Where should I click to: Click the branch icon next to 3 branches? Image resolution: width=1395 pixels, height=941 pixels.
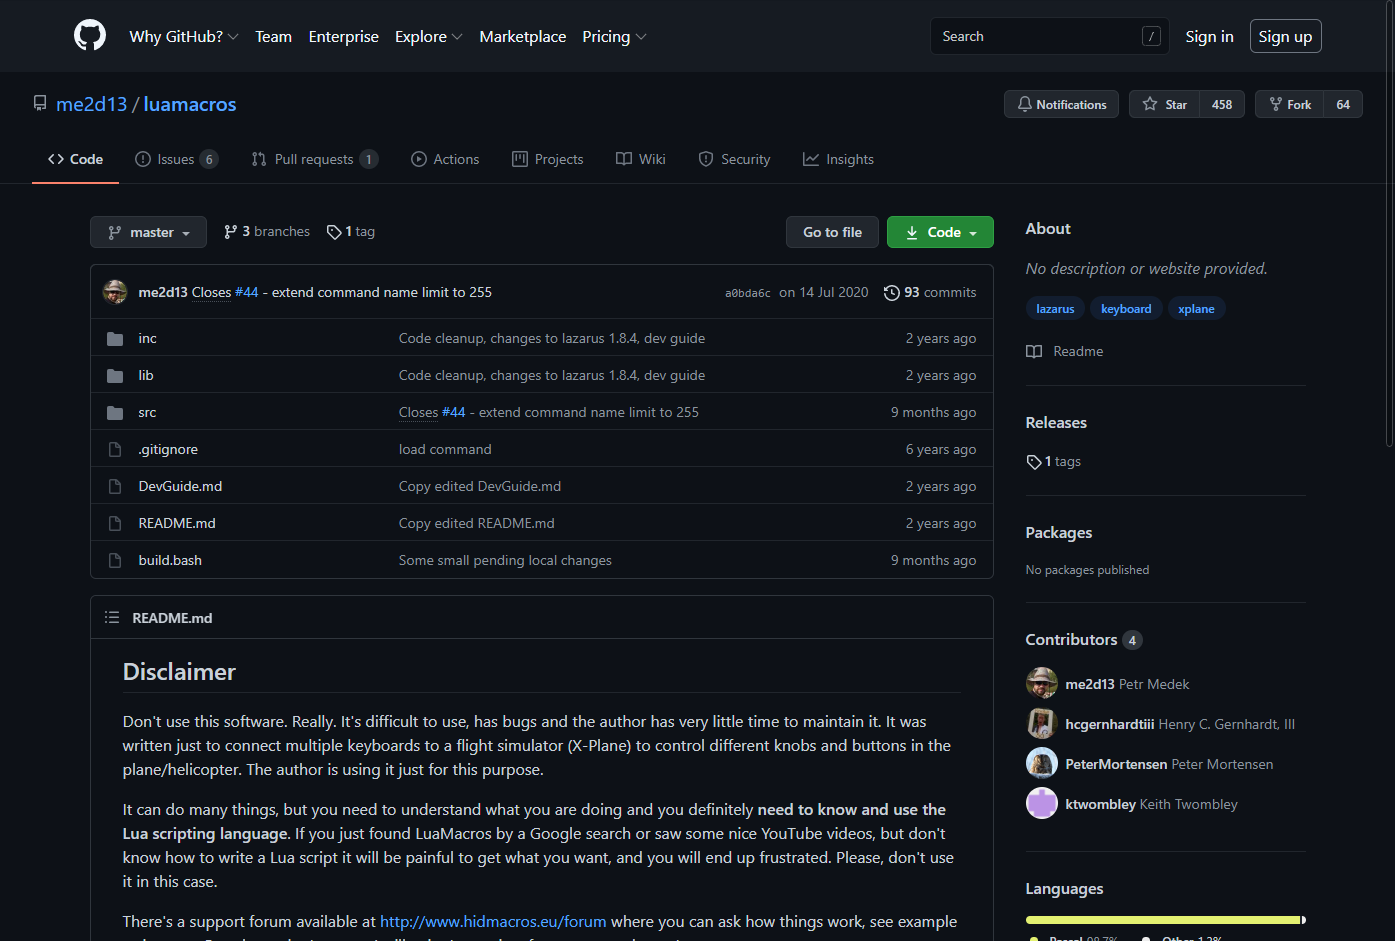pos(231,232)
